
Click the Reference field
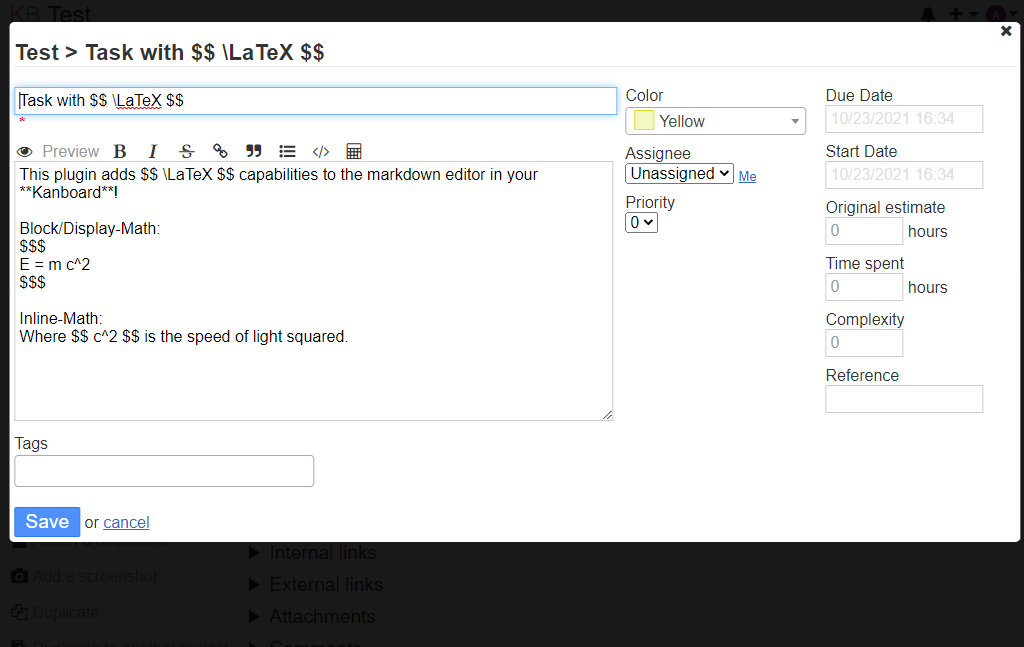coord(904,399)
